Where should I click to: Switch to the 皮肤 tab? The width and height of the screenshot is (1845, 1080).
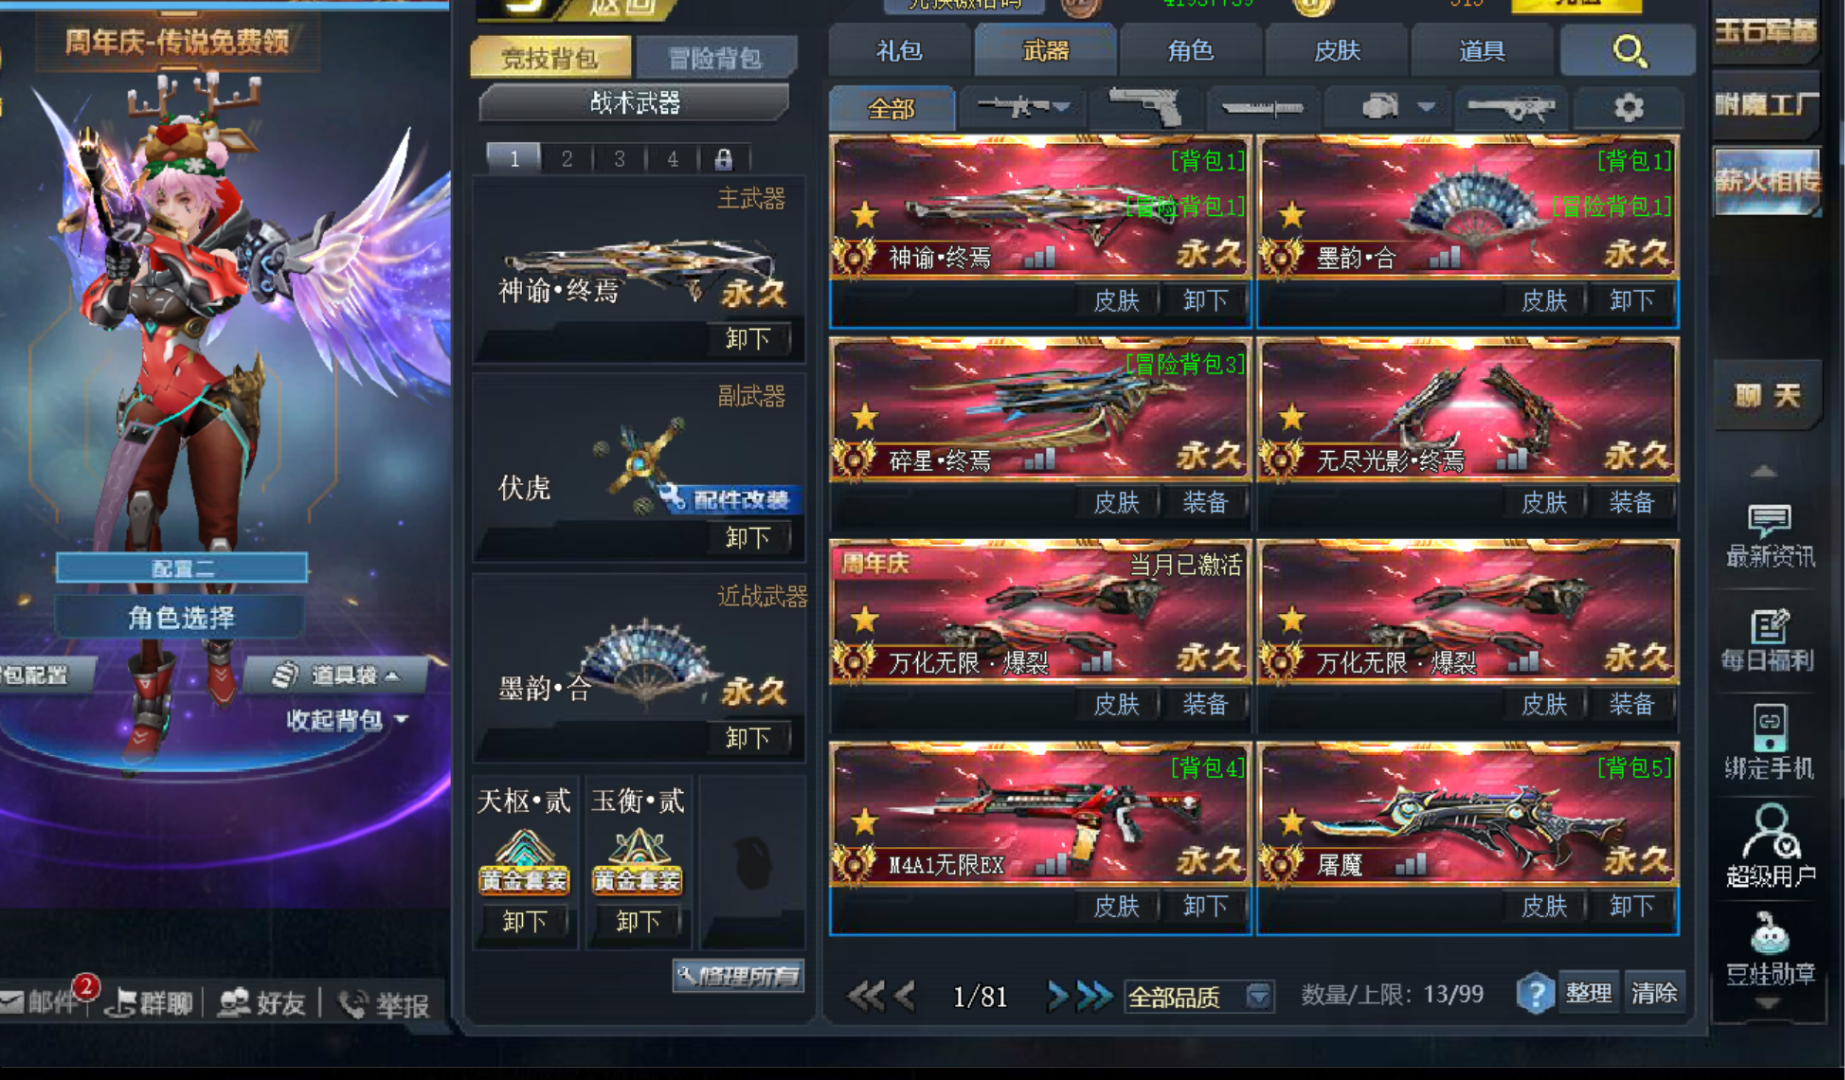[1336, 51]
